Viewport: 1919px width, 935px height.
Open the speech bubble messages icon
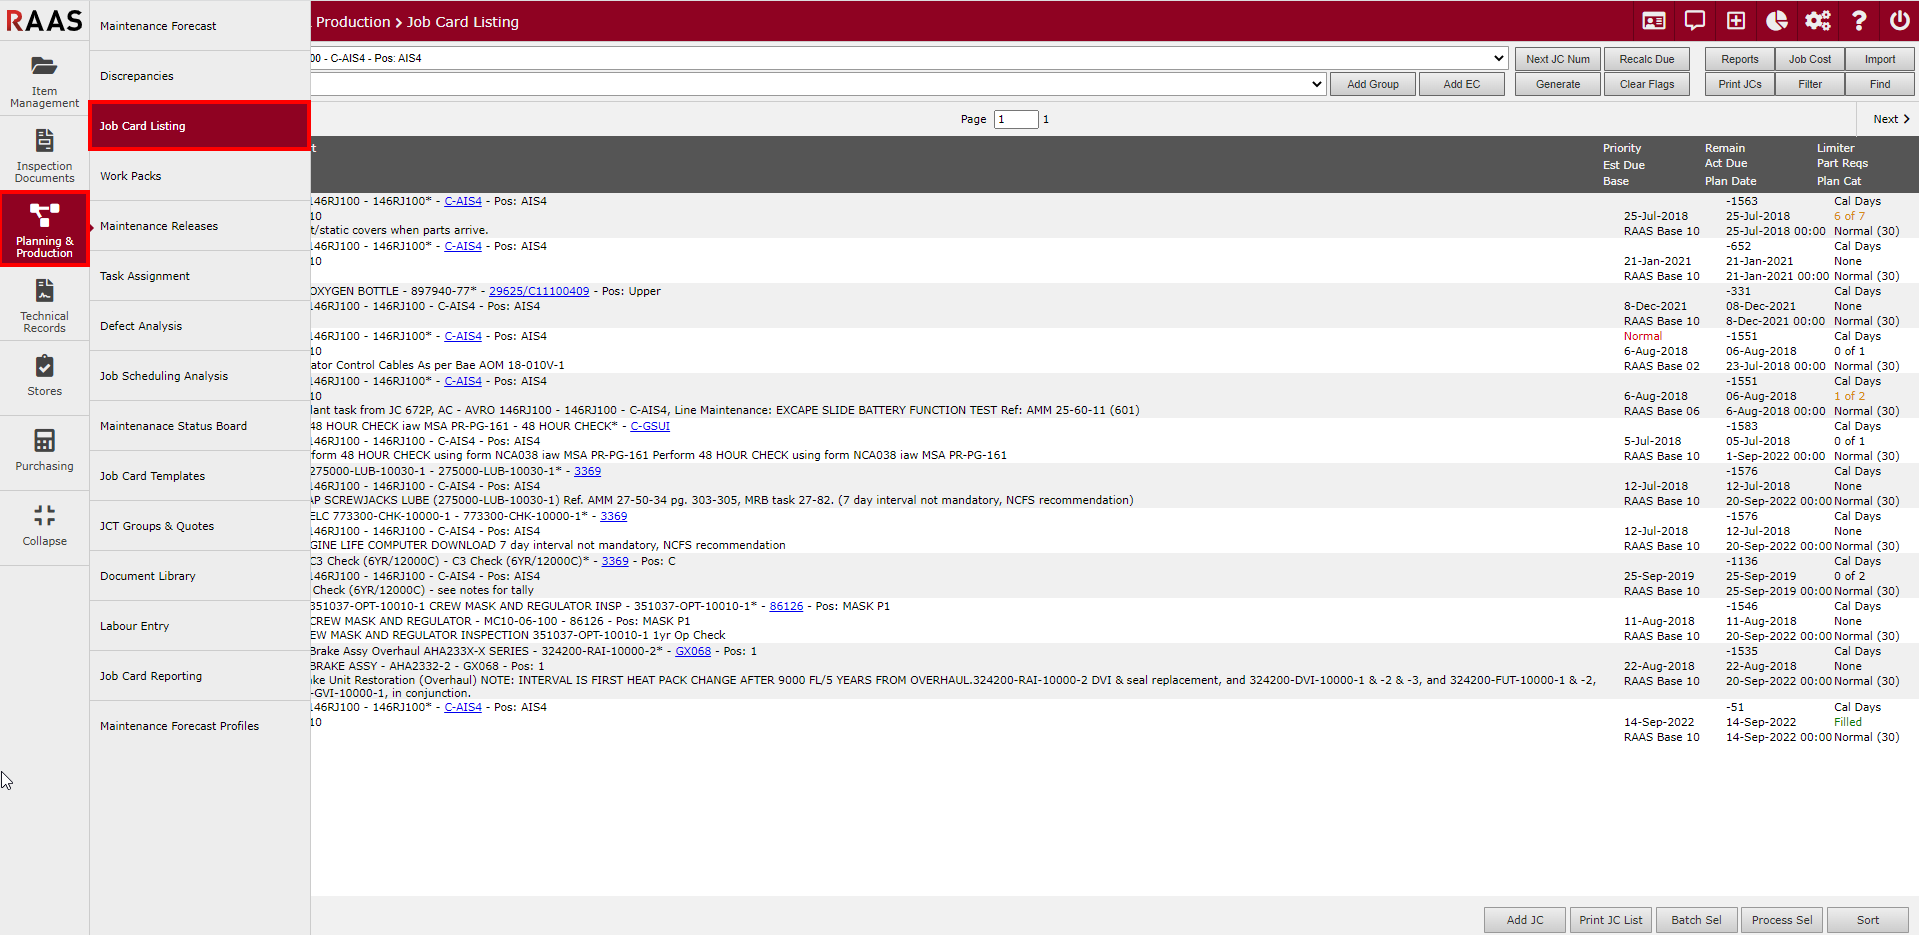point(1695,21)
